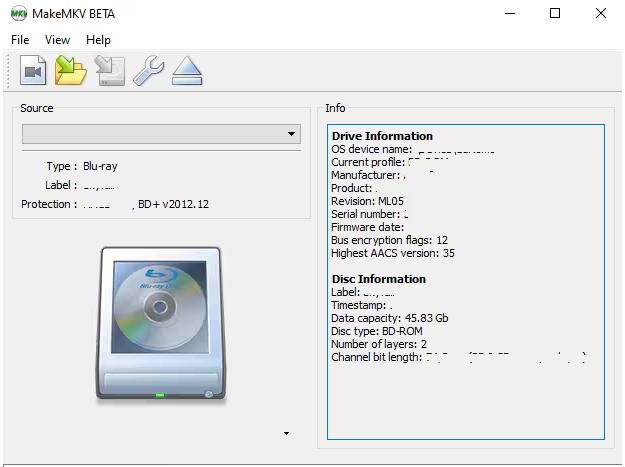Screen dimensions: 625x467
Task: Click the Channel bit length line
Action: coord(458,357)
